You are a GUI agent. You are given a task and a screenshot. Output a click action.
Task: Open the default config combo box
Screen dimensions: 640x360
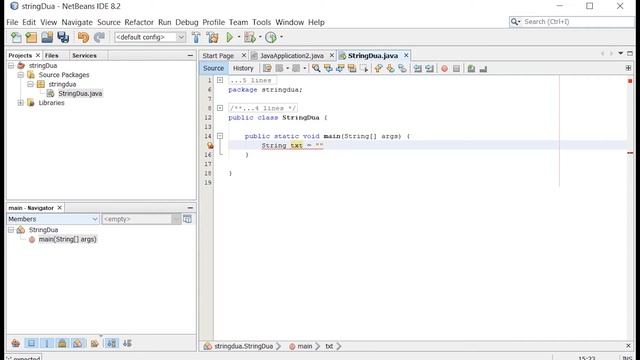click(x=150, y=37)
